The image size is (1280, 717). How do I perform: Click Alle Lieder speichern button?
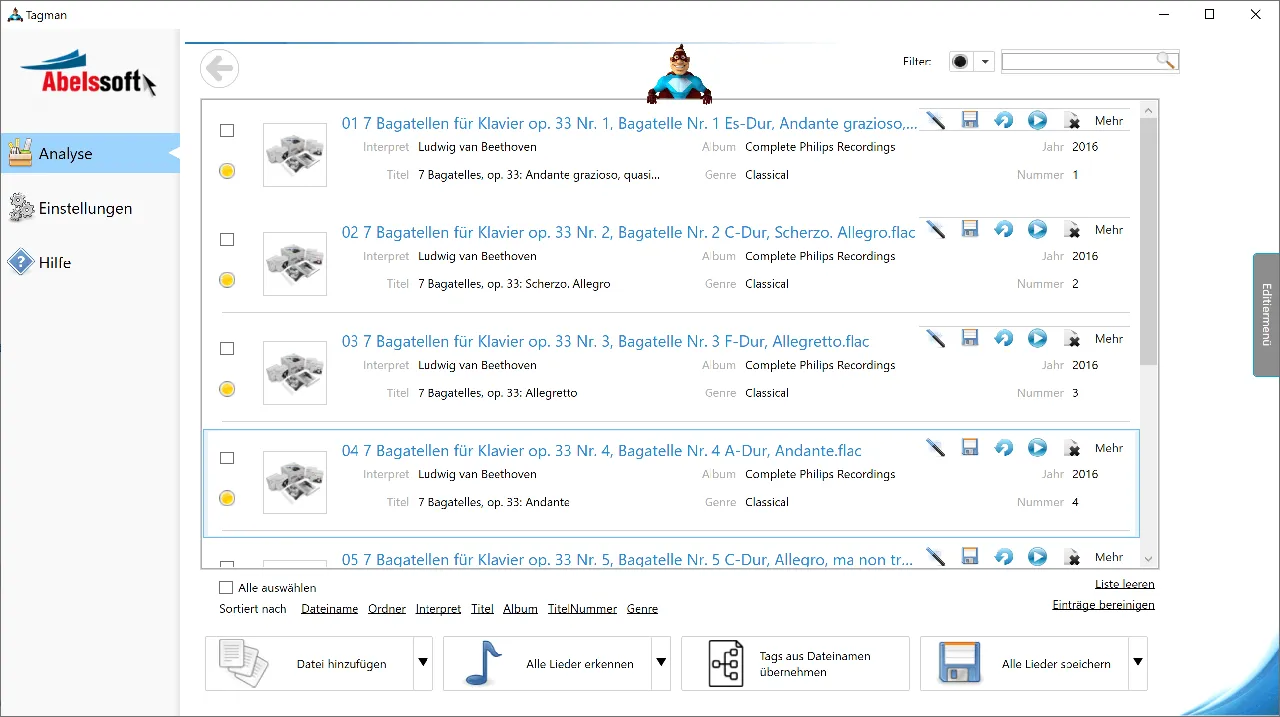[1024, 663]
